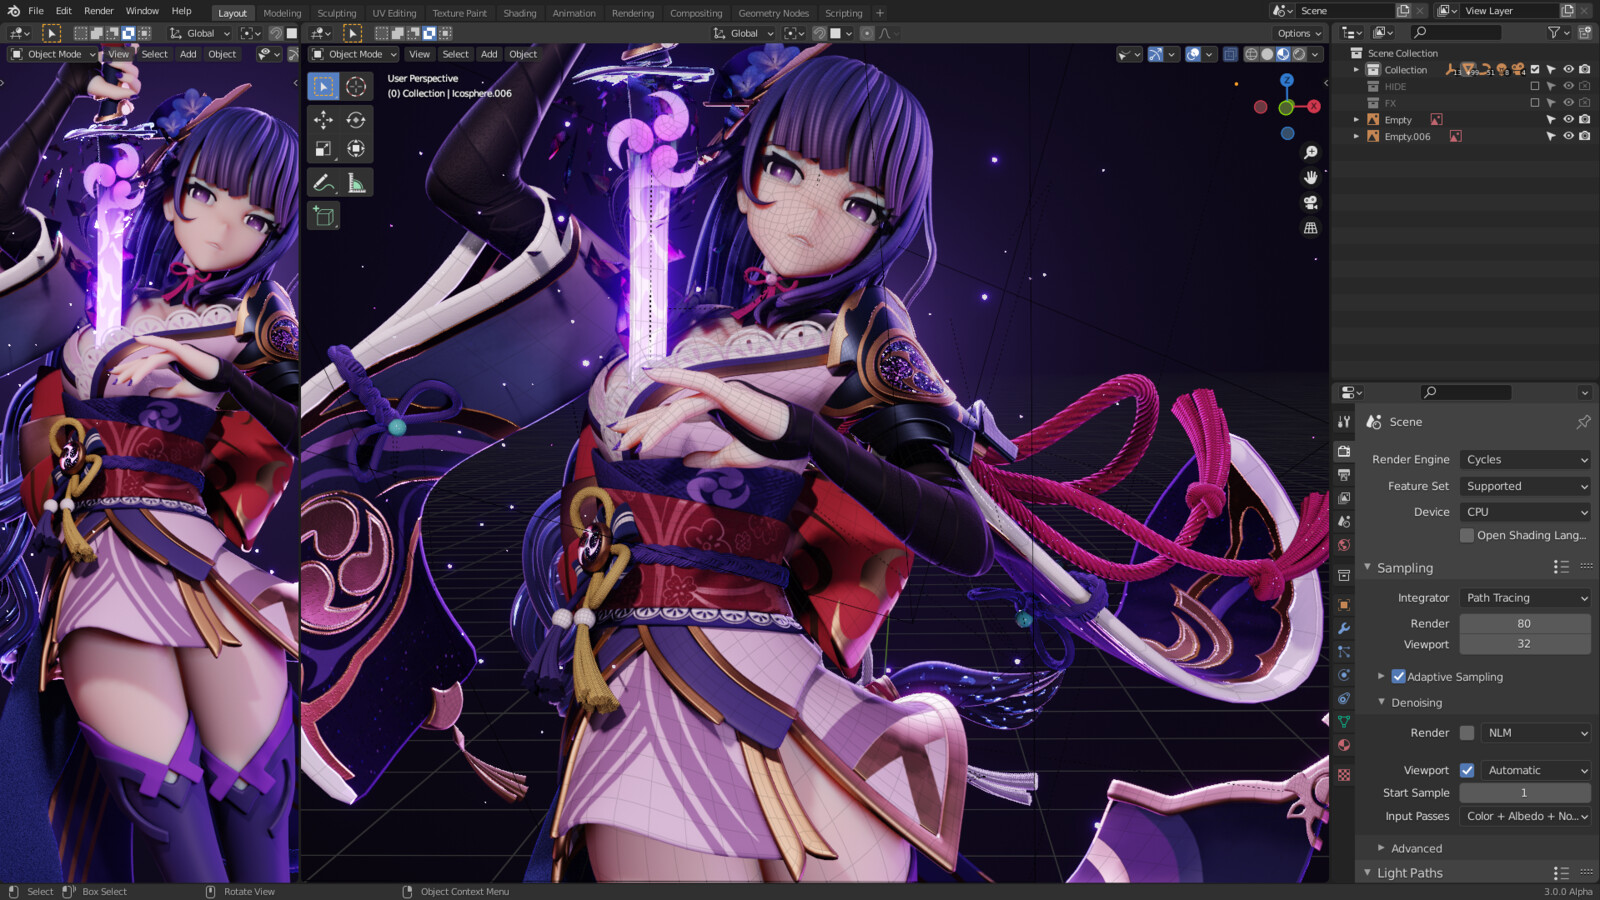Open the Integrator Path Tracing dropdown
This screenshot has height=900, width=1600.
tap(1525, 598)
